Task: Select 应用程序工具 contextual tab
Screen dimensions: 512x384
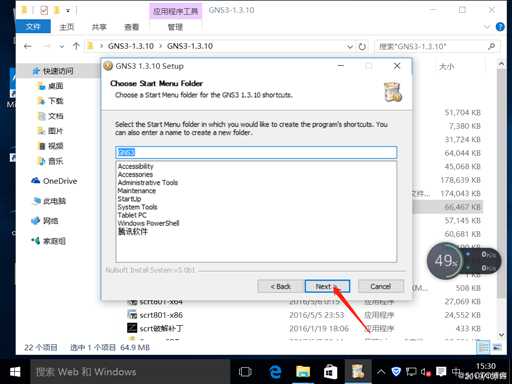Action: point(175,11)
